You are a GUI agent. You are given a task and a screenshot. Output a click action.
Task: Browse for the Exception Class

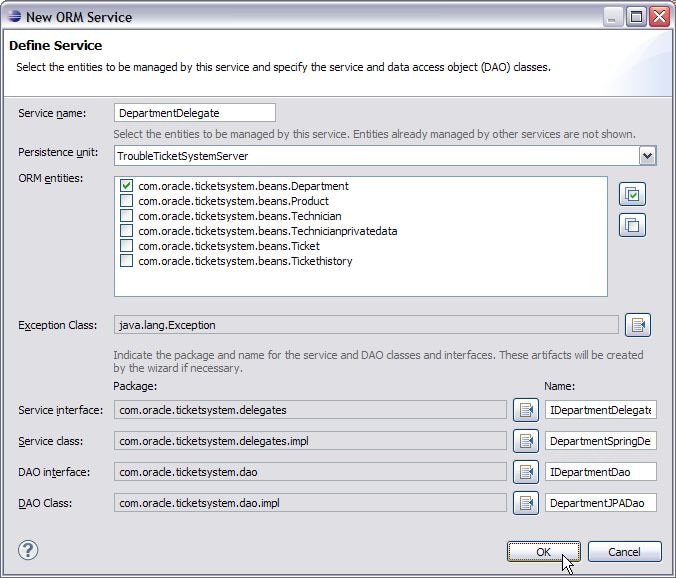click(x=638, y=325)
